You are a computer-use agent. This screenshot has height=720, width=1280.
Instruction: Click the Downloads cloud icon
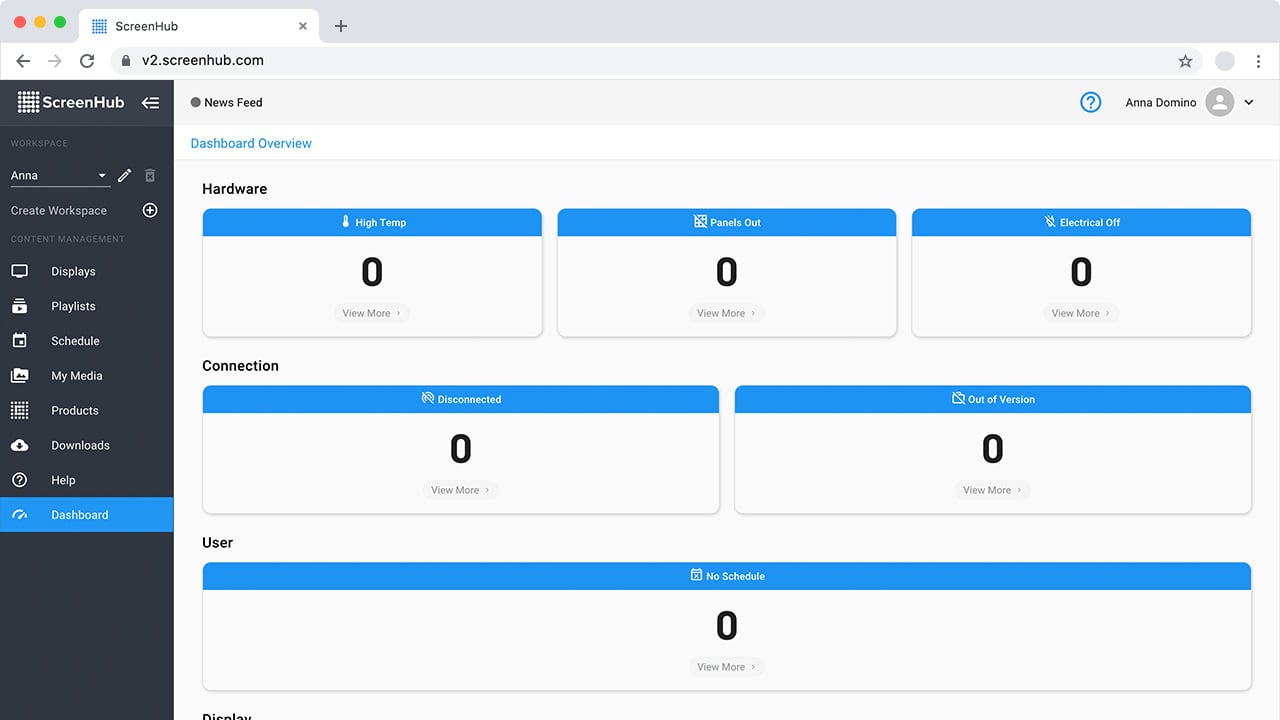pyautogui.click(x=19, y=445)
